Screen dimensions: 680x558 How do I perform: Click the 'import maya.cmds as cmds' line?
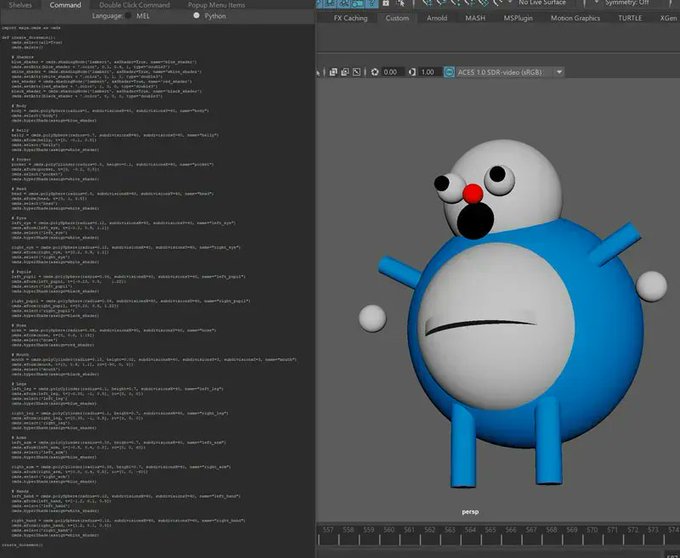point(31,28)
